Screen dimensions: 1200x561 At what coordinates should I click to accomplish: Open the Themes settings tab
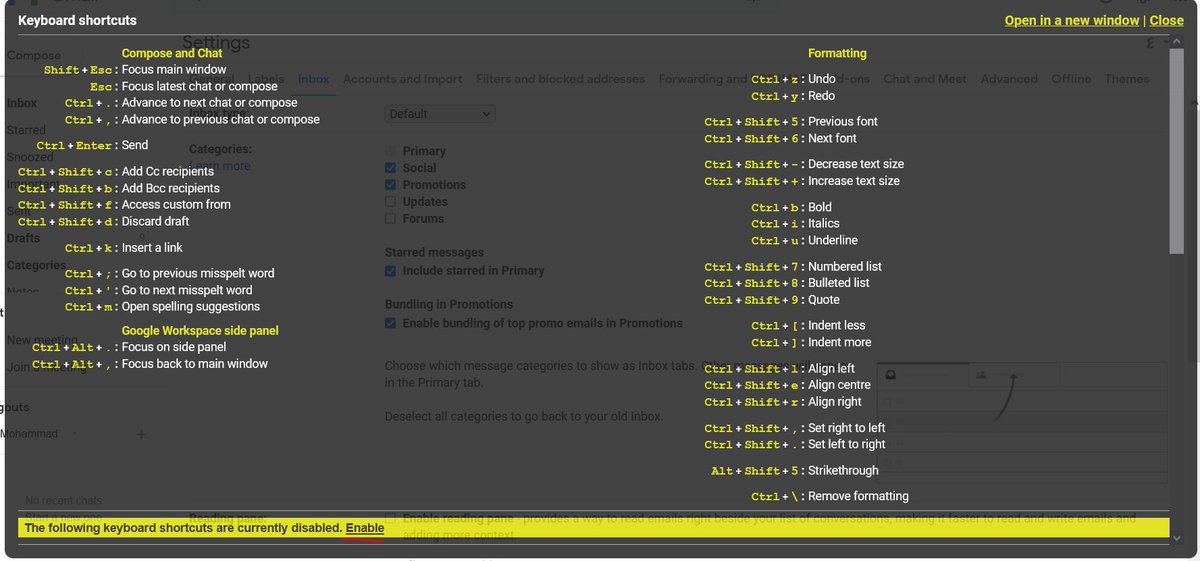click(1127, 79)
